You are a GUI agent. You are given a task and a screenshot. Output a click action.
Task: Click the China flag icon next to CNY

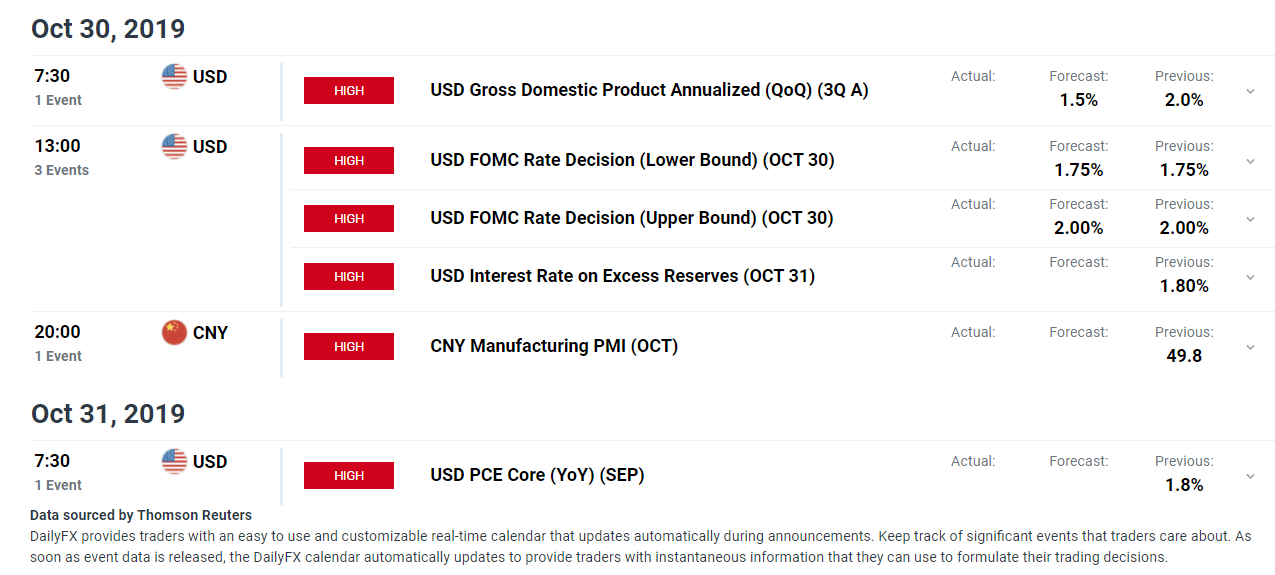[174, 332]
